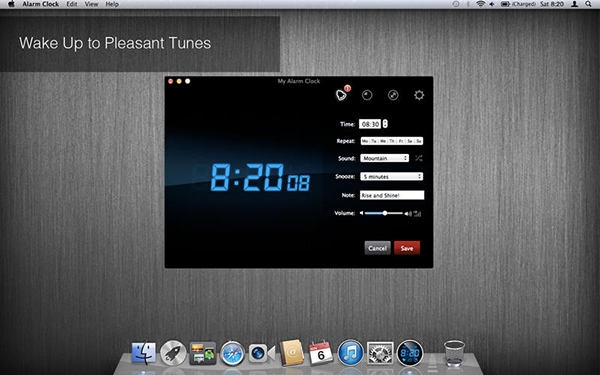
Task: Open Safari in the dock
Action: coord(232,353)
